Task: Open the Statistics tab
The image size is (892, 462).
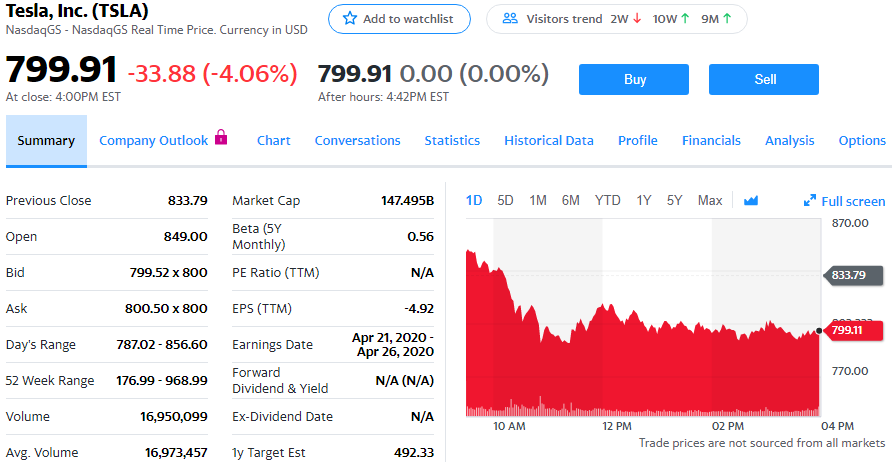Action: point(452,141)
